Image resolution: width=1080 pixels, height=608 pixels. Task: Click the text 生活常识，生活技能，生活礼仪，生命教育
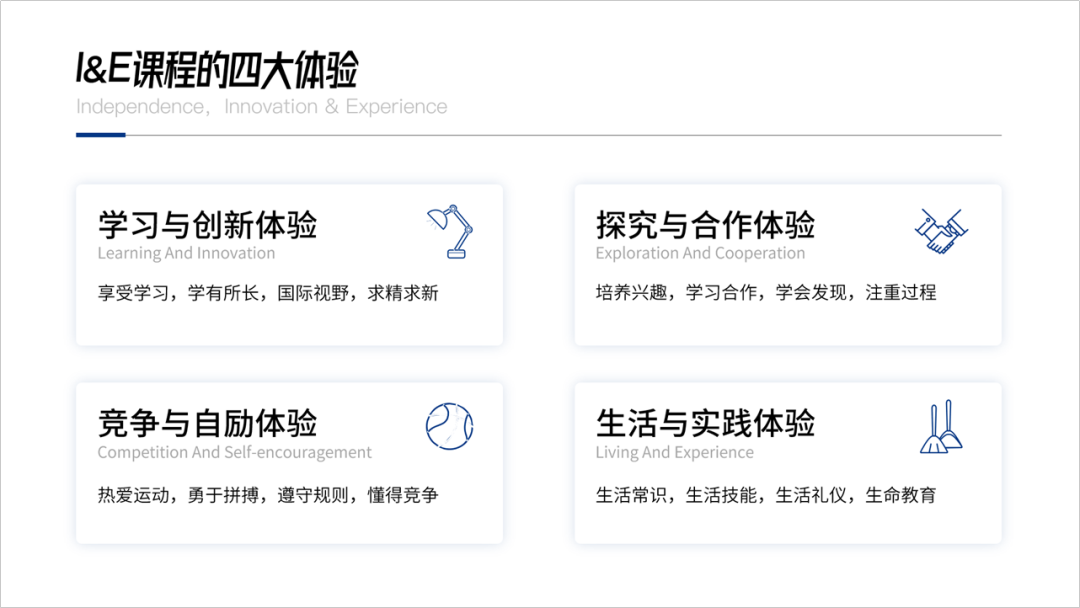(x=766, y=495)
